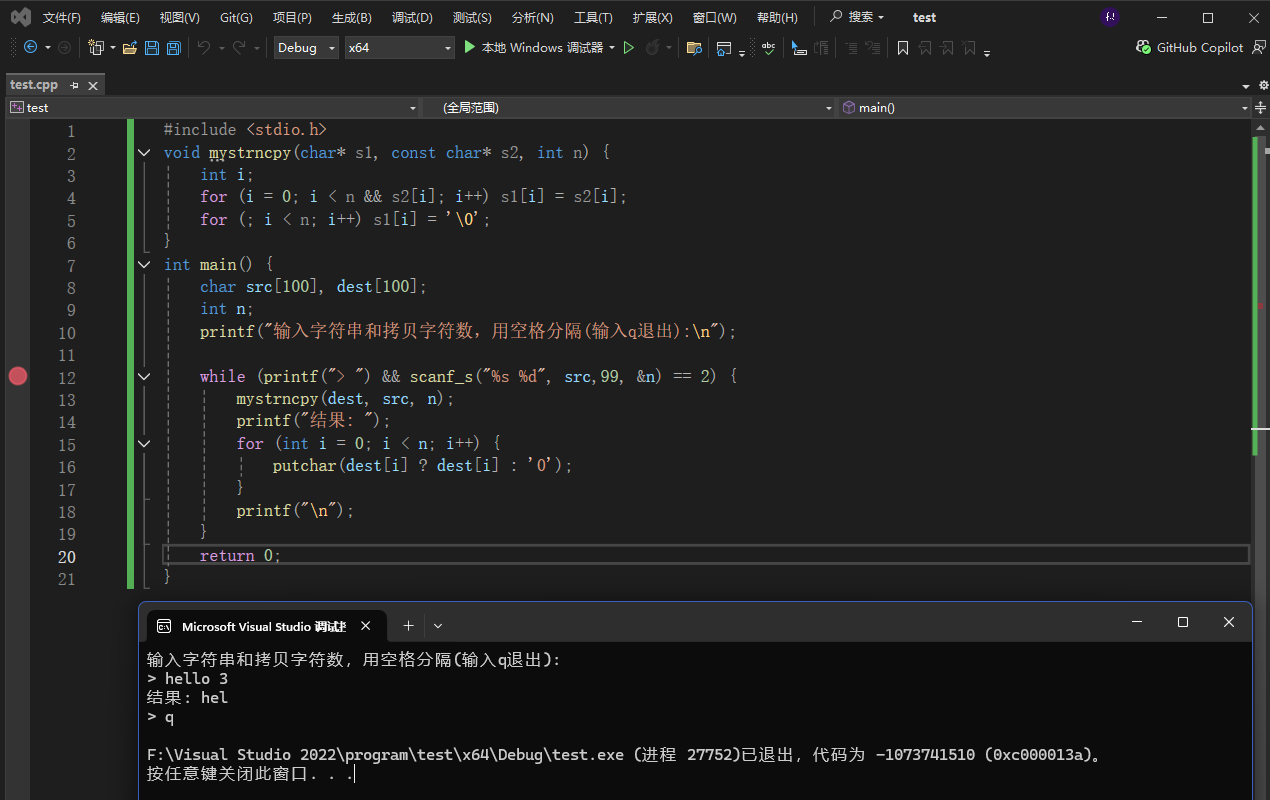Close the test.cpp editor tab
1270x800 pixels.
coord(93,86)
